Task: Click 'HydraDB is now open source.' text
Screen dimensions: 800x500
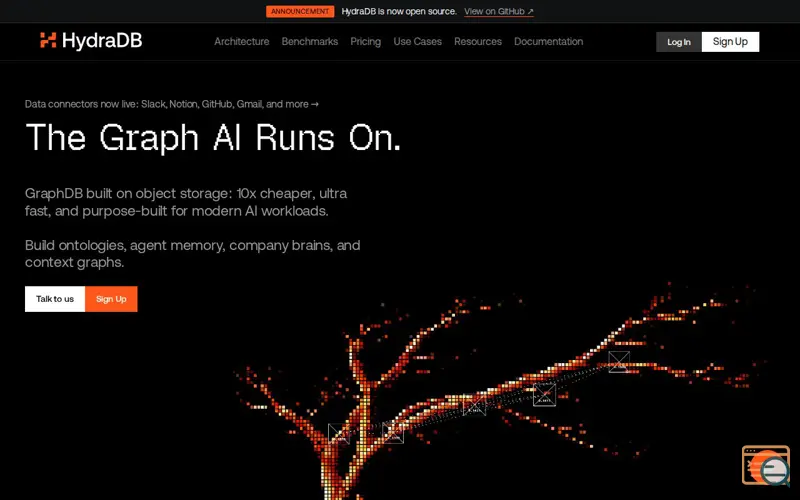Action: click(x=399, y=11)
